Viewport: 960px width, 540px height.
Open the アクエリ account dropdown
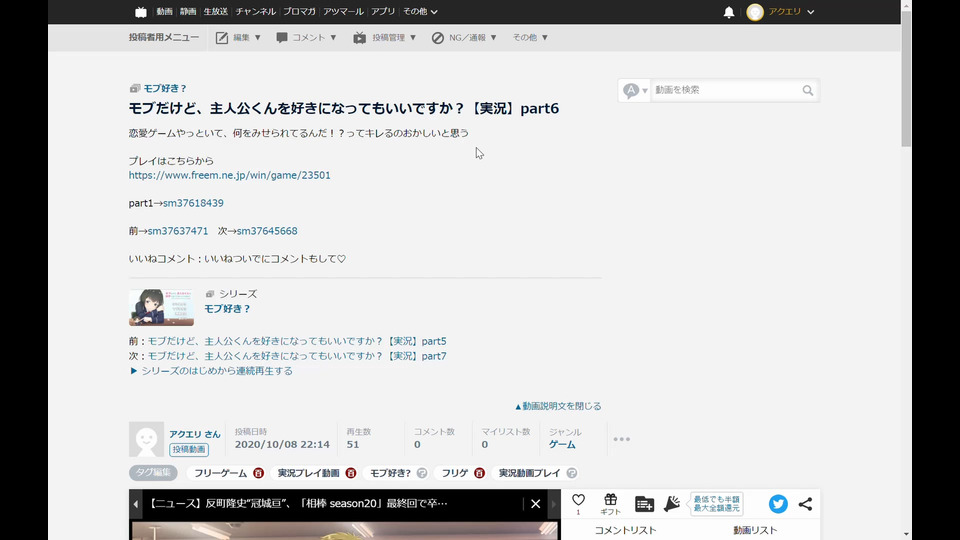[x=791, y=12]
